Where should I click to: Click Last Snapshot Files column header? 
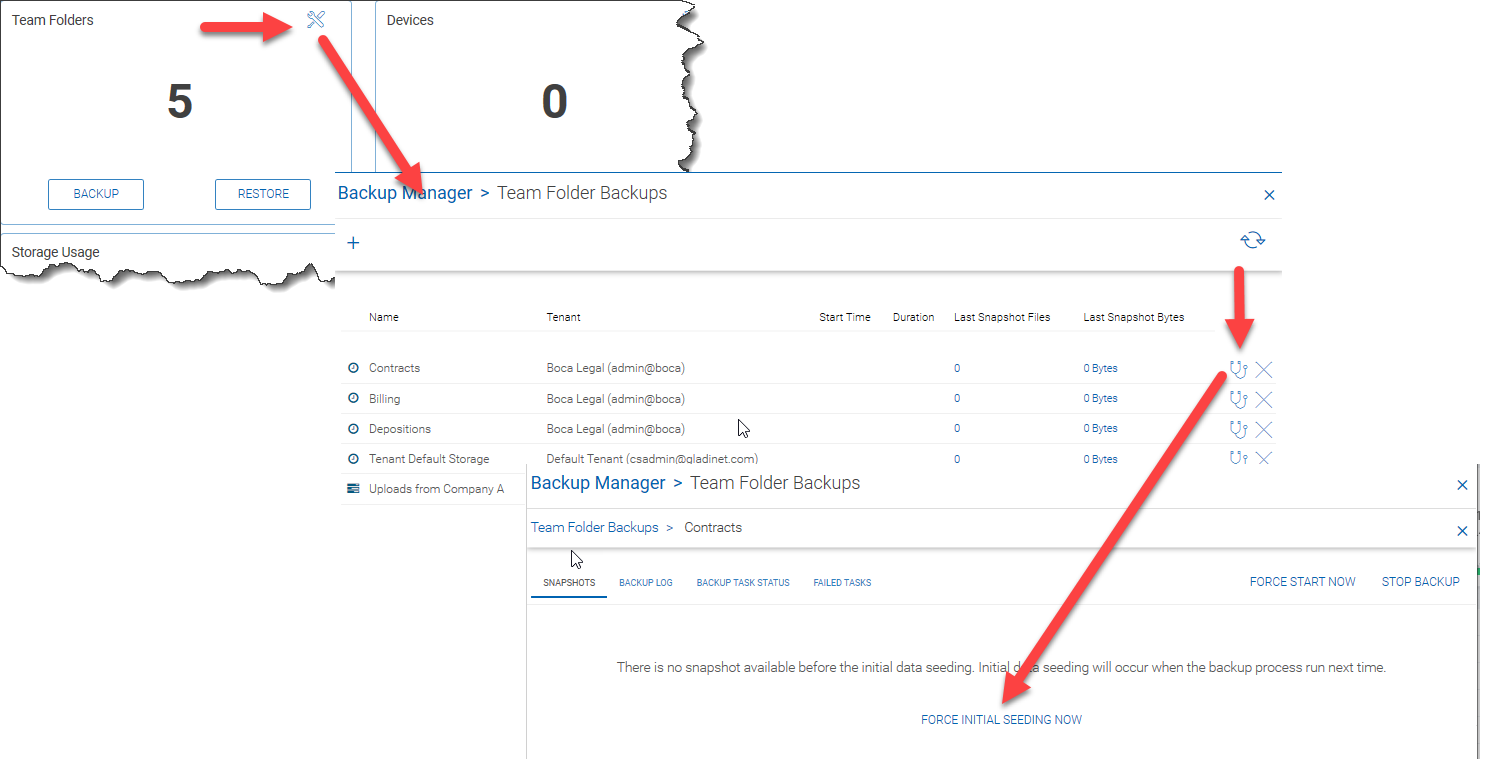[x=1002, y=317]
